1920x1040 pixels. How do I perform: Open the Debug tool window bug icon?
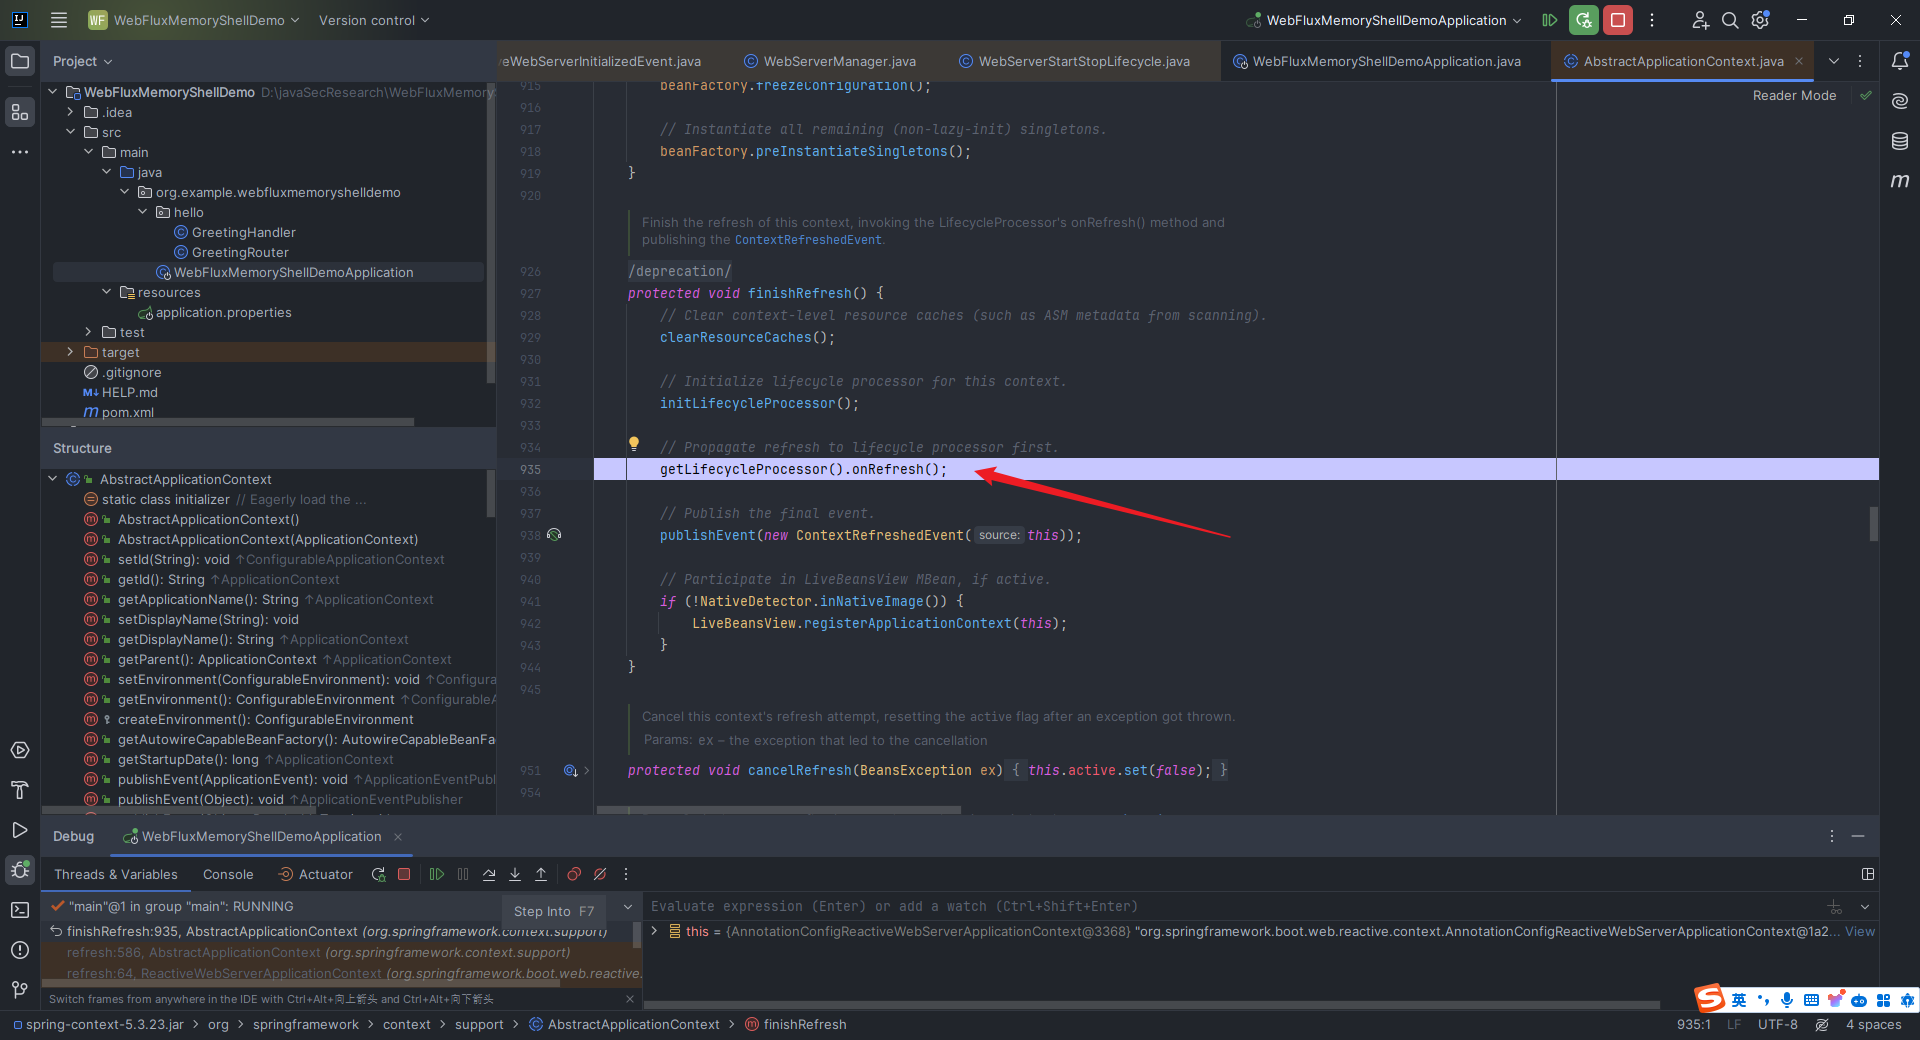20,870
